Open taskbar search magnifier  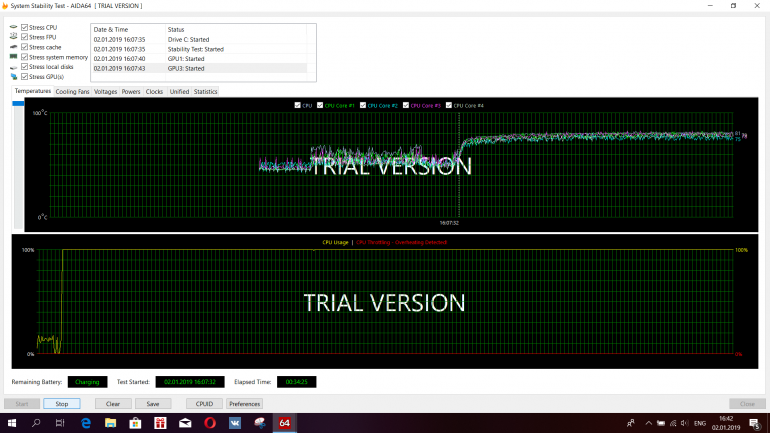(37, 423)
